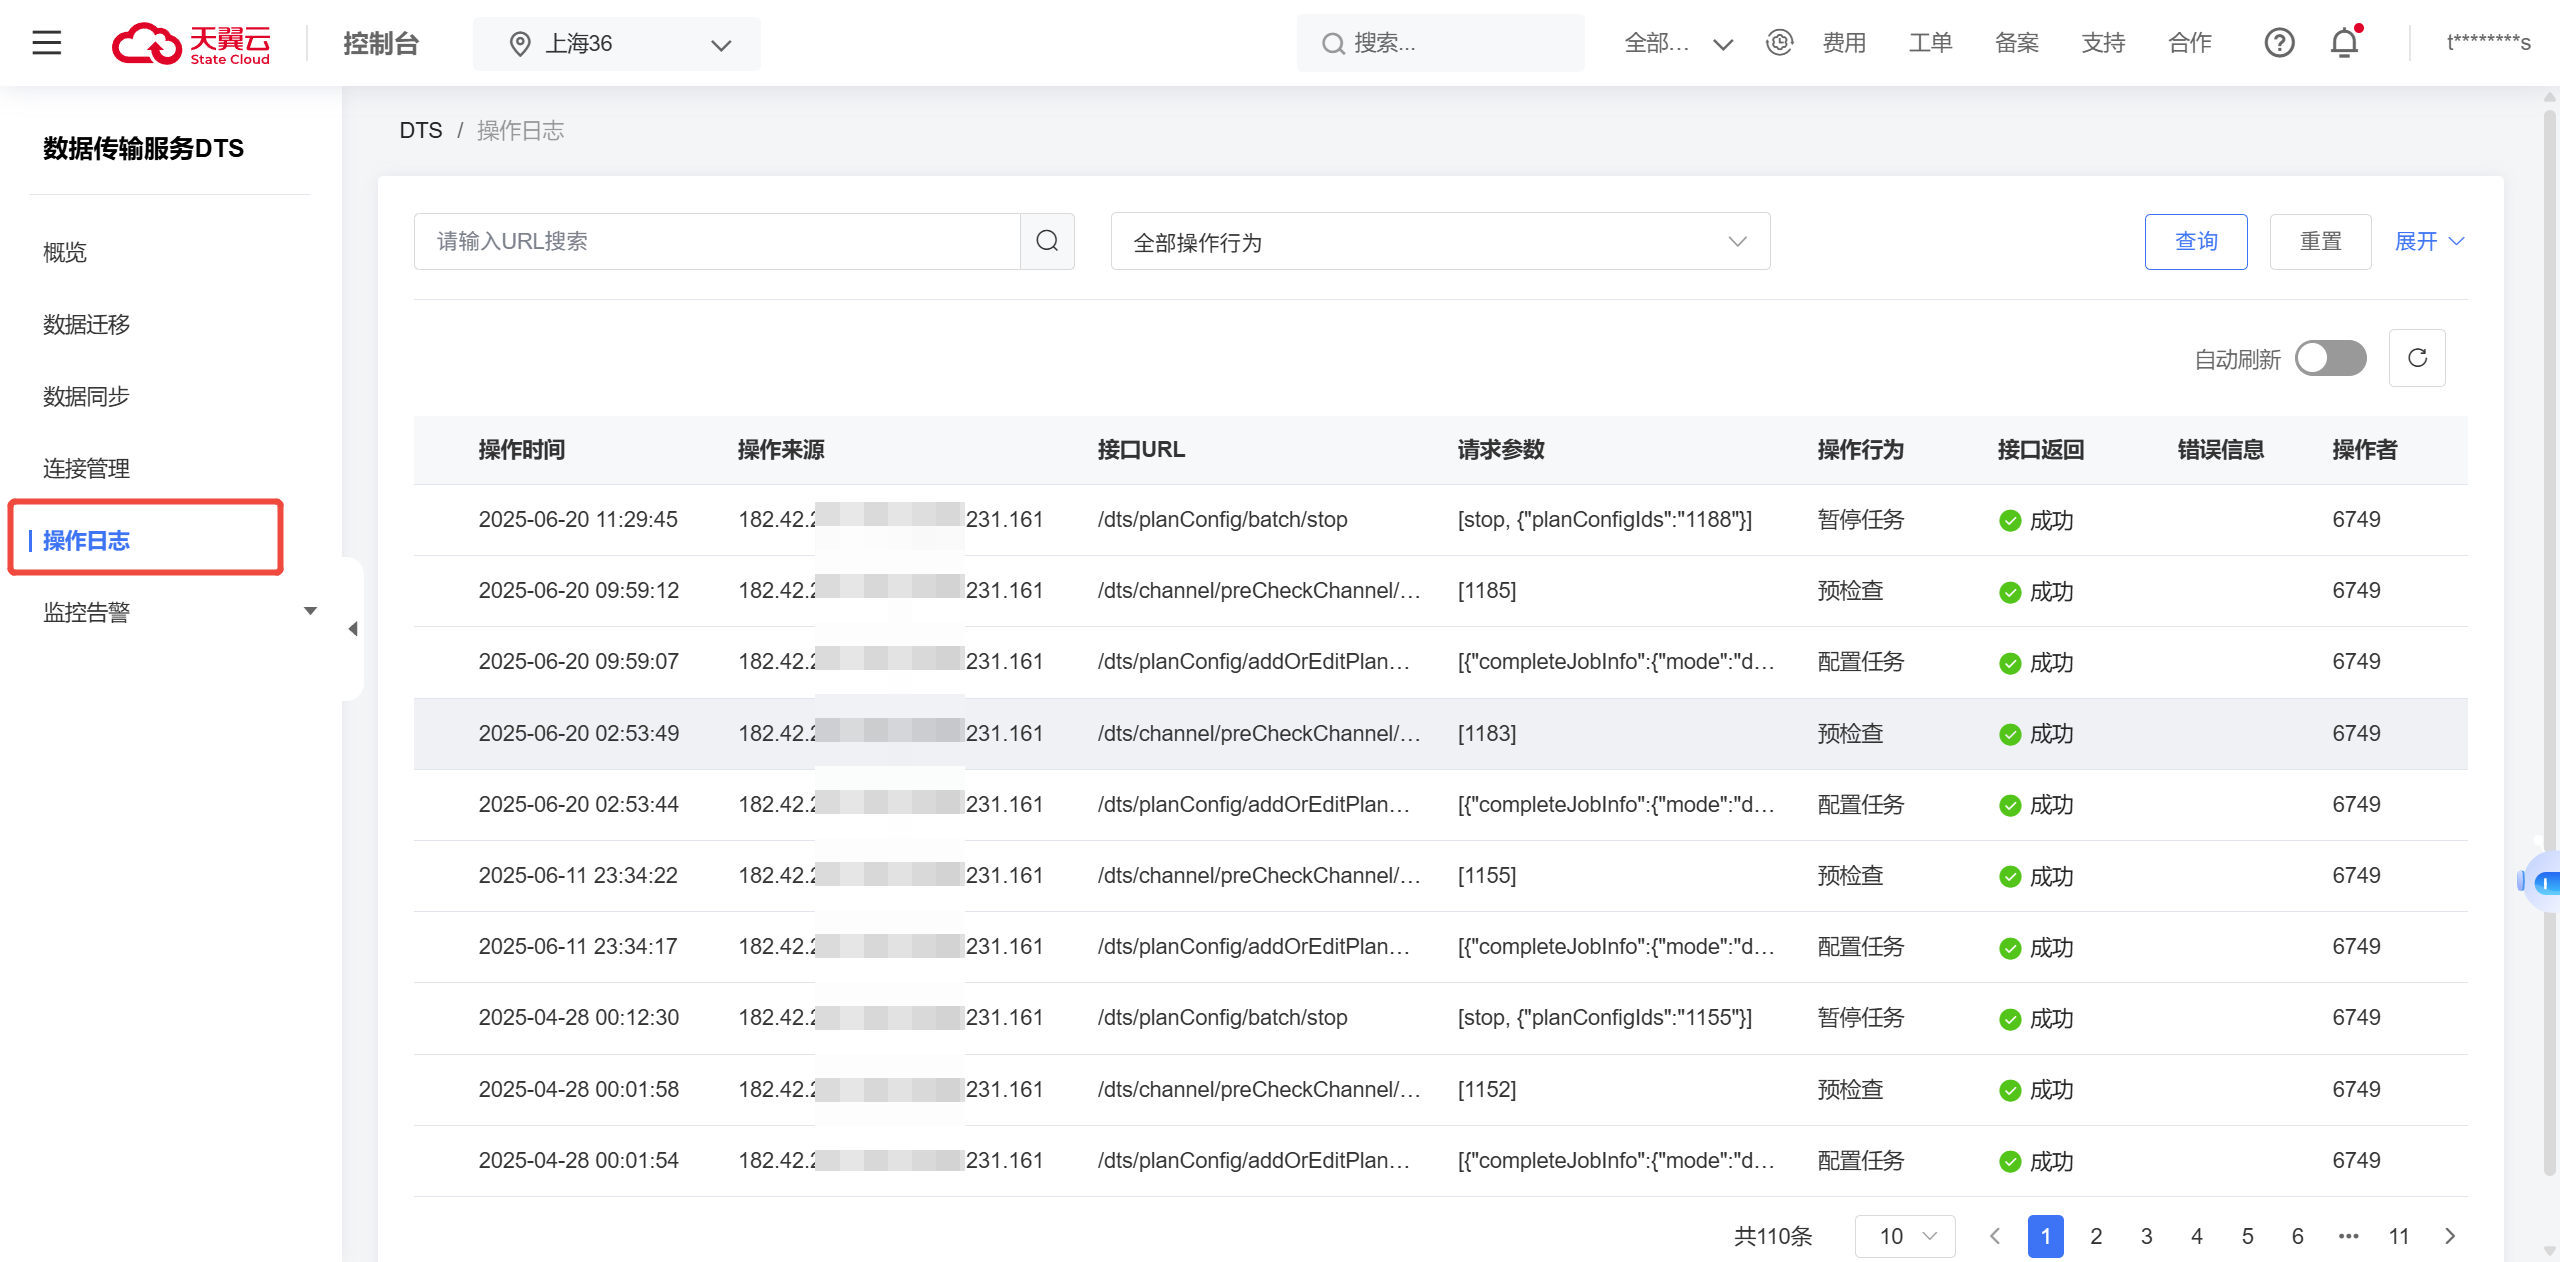Click the 操作时间 column header
The height and width of the screenshot is (1262, 2560).
pos(522,450)
